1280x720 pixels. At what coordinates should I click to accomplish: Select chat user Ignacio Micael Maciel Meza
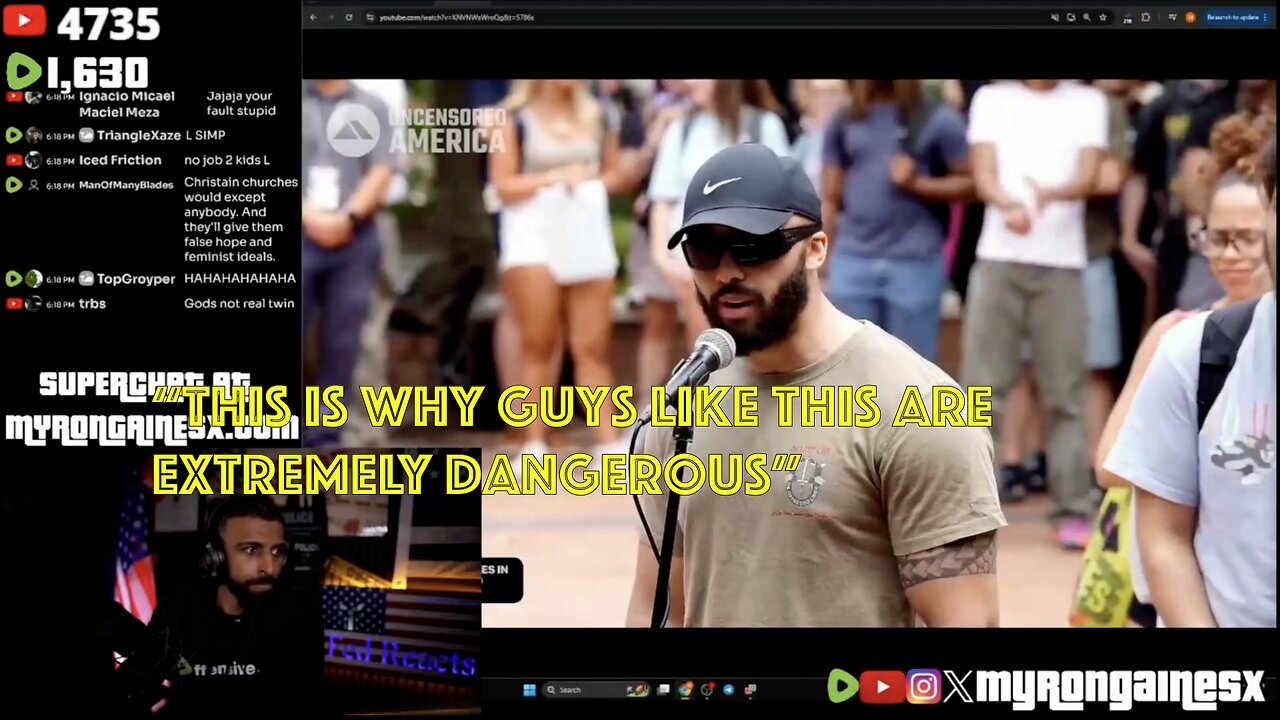click(126, 103)
